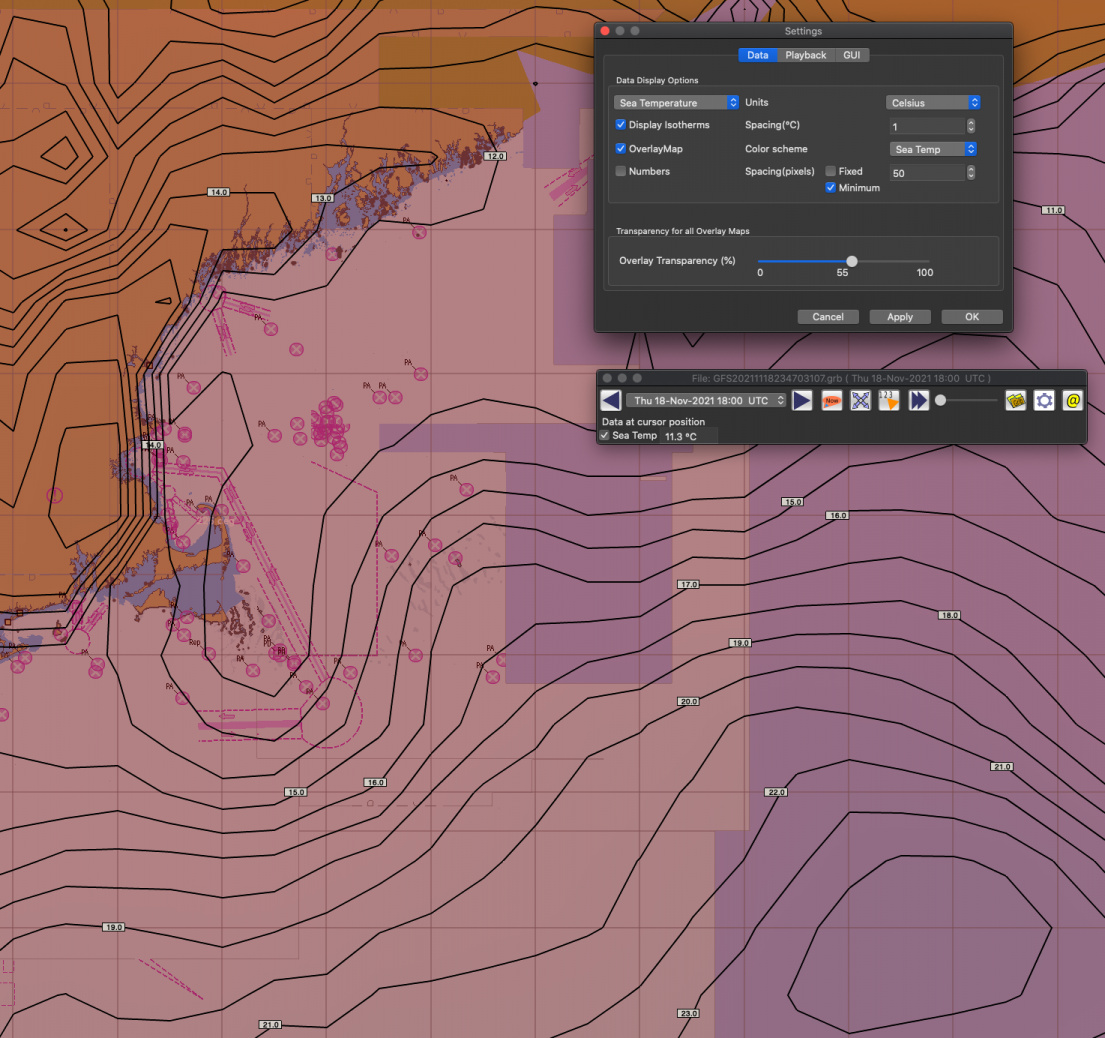Screen dimensions: 1105x1038
Task: Click the Spacing(pixels) field showing 50
Action: pyautogui.click(x=927, y=173)
